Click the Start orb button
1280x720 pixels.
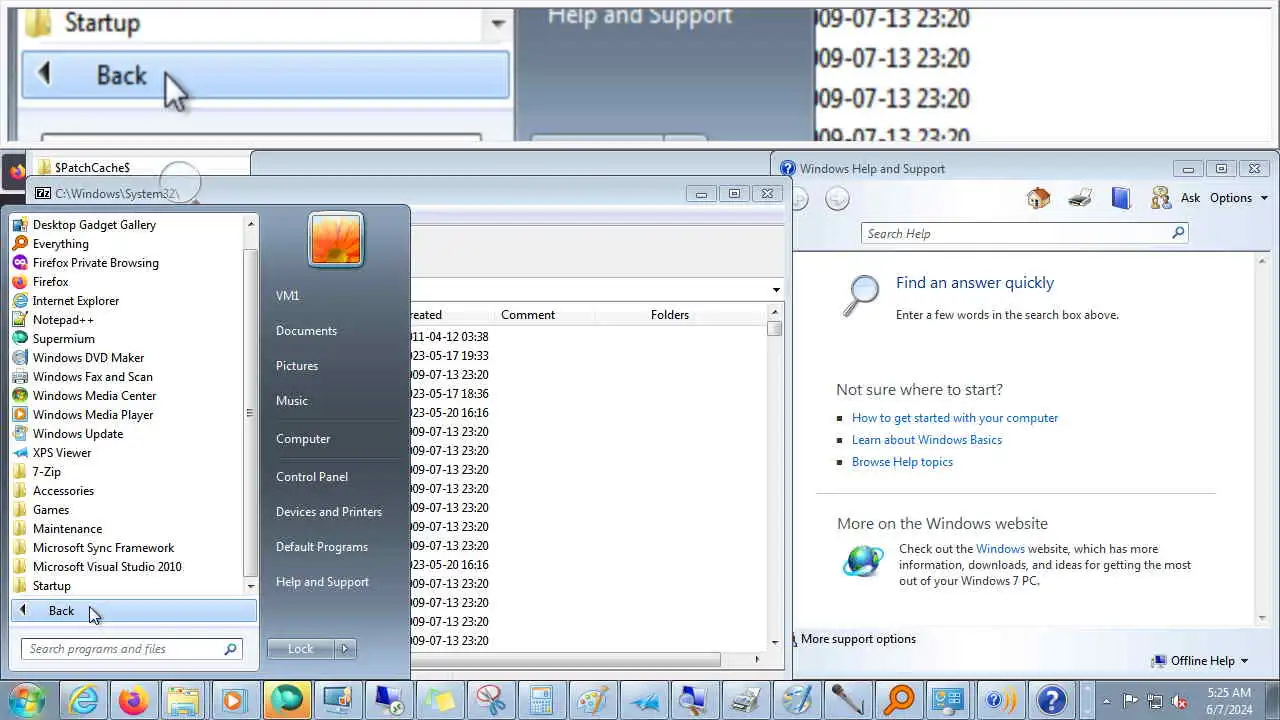coord(27,700)
